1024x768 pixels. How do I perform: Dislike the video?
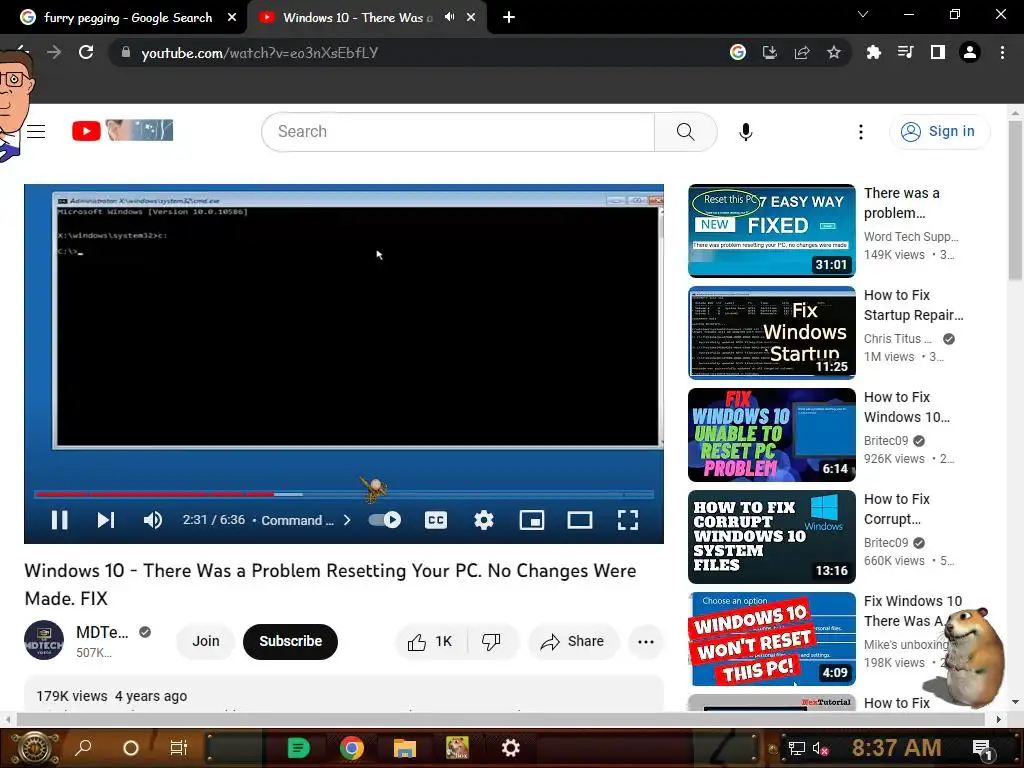click(492, 642)
